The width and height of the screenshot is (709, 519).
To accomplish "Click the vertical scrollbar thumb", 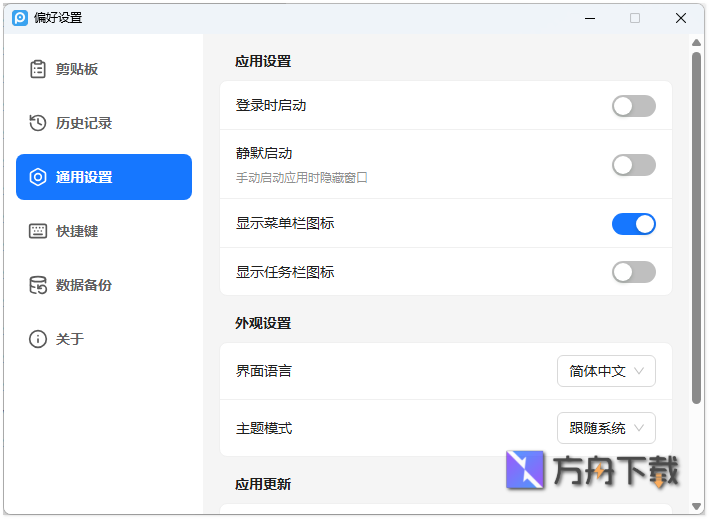I will tap(696, 228).
